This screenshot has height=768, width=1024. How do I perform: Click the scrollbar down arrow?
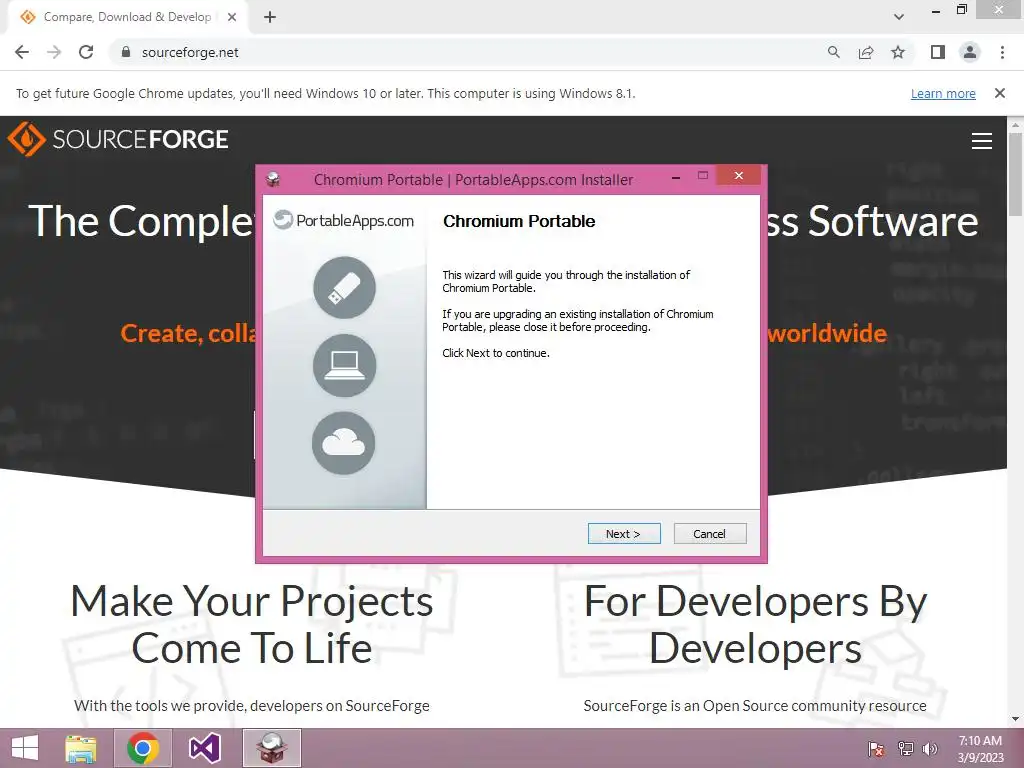(x=1016, y=720)
